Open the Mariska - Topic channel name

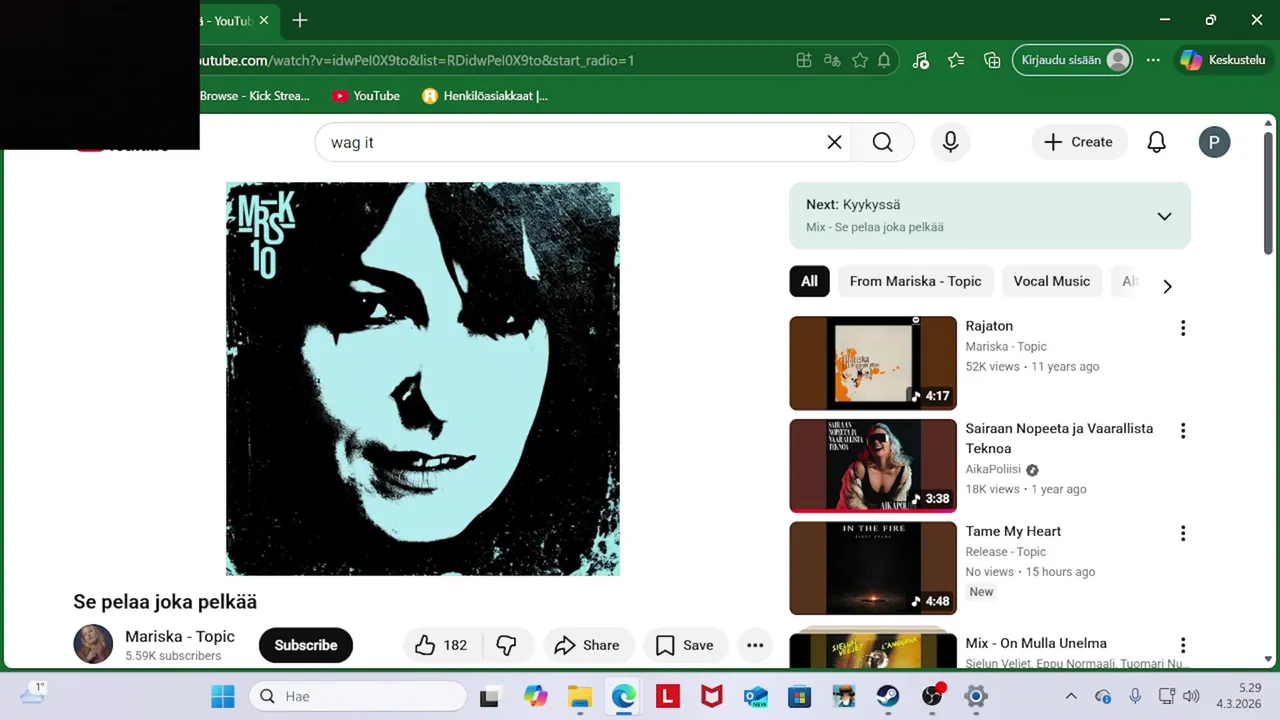[x=180, y=636]
